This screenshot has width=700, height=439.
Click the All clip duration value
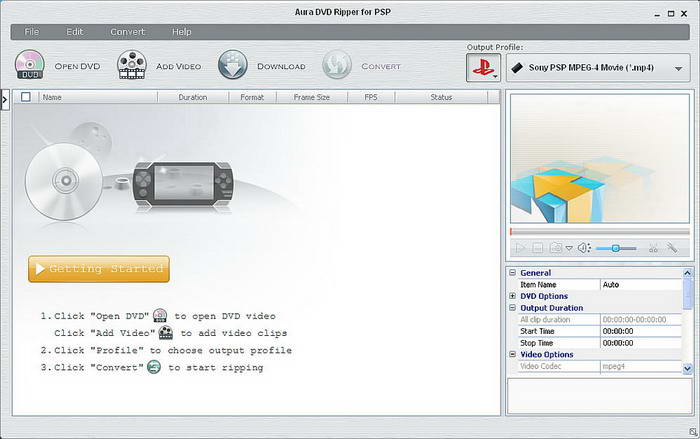point(641,319)
